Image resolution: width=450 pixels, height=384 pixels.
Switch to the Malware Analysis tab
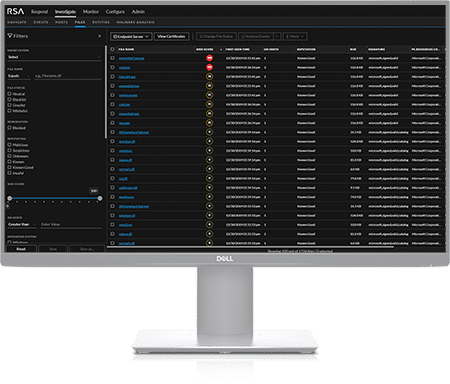tap(135, 22)
